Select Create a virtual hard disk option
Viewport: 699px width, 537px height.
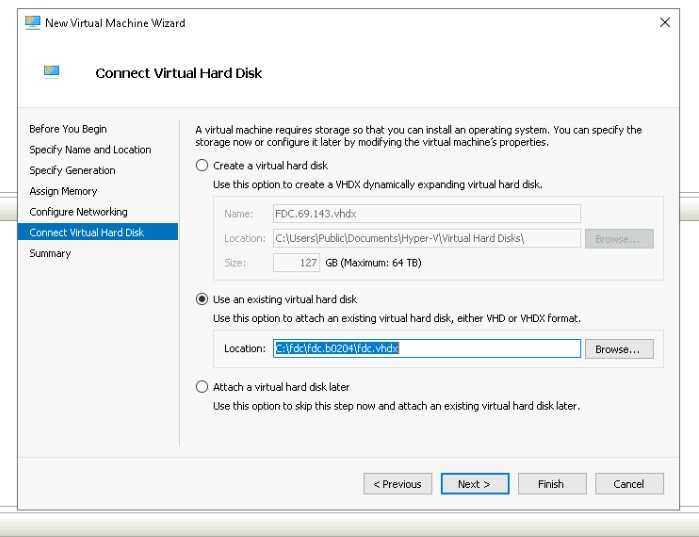pos(203,166)
